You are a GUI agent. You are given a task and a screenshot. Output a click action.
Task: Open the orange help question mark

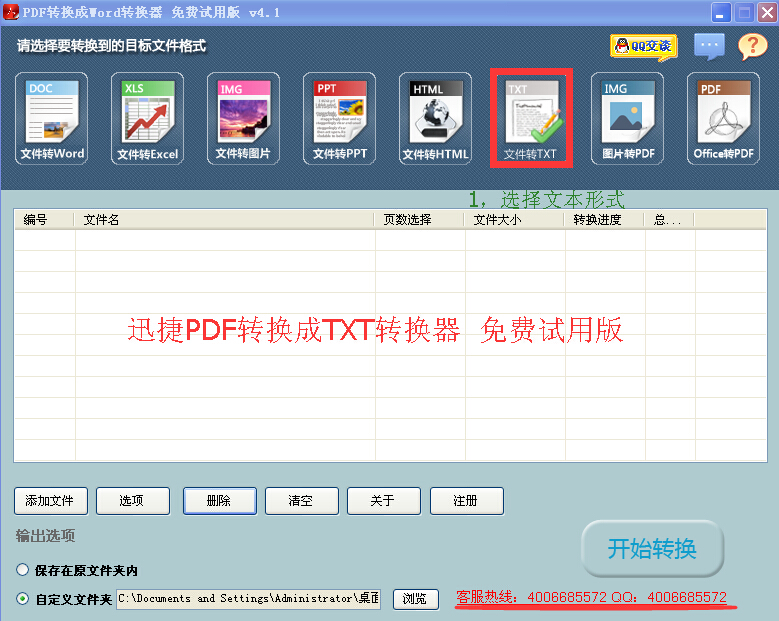pos(752,46)
